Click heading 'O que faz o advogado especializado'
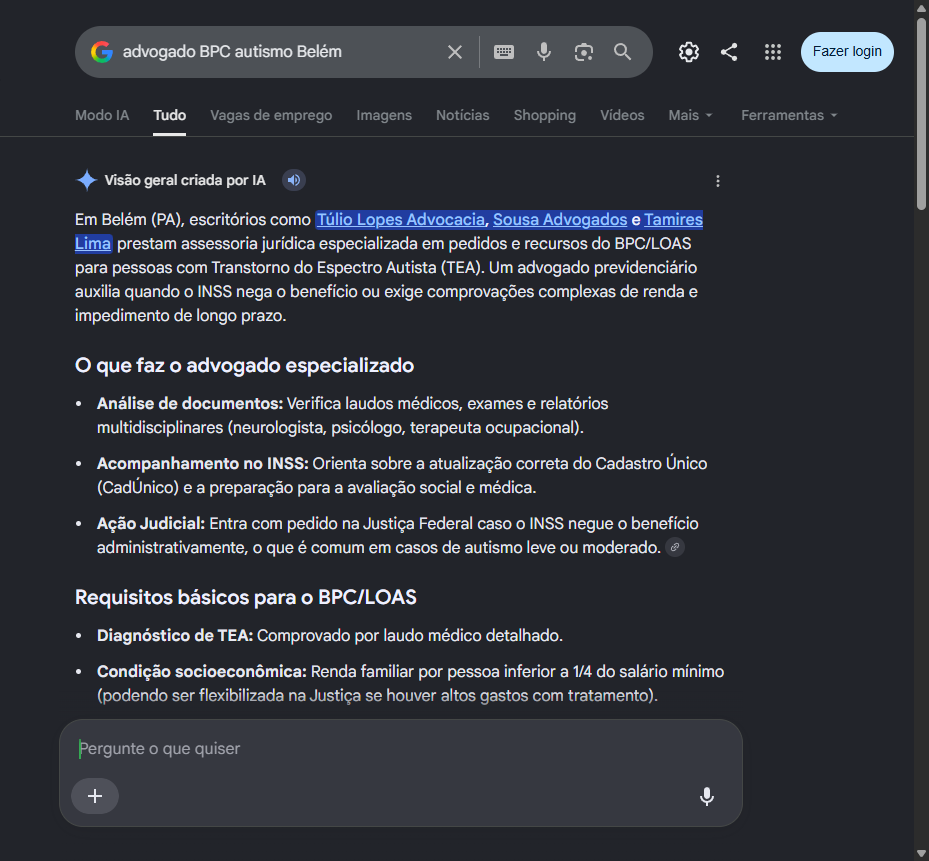The image size is (929, 861). 244,366
